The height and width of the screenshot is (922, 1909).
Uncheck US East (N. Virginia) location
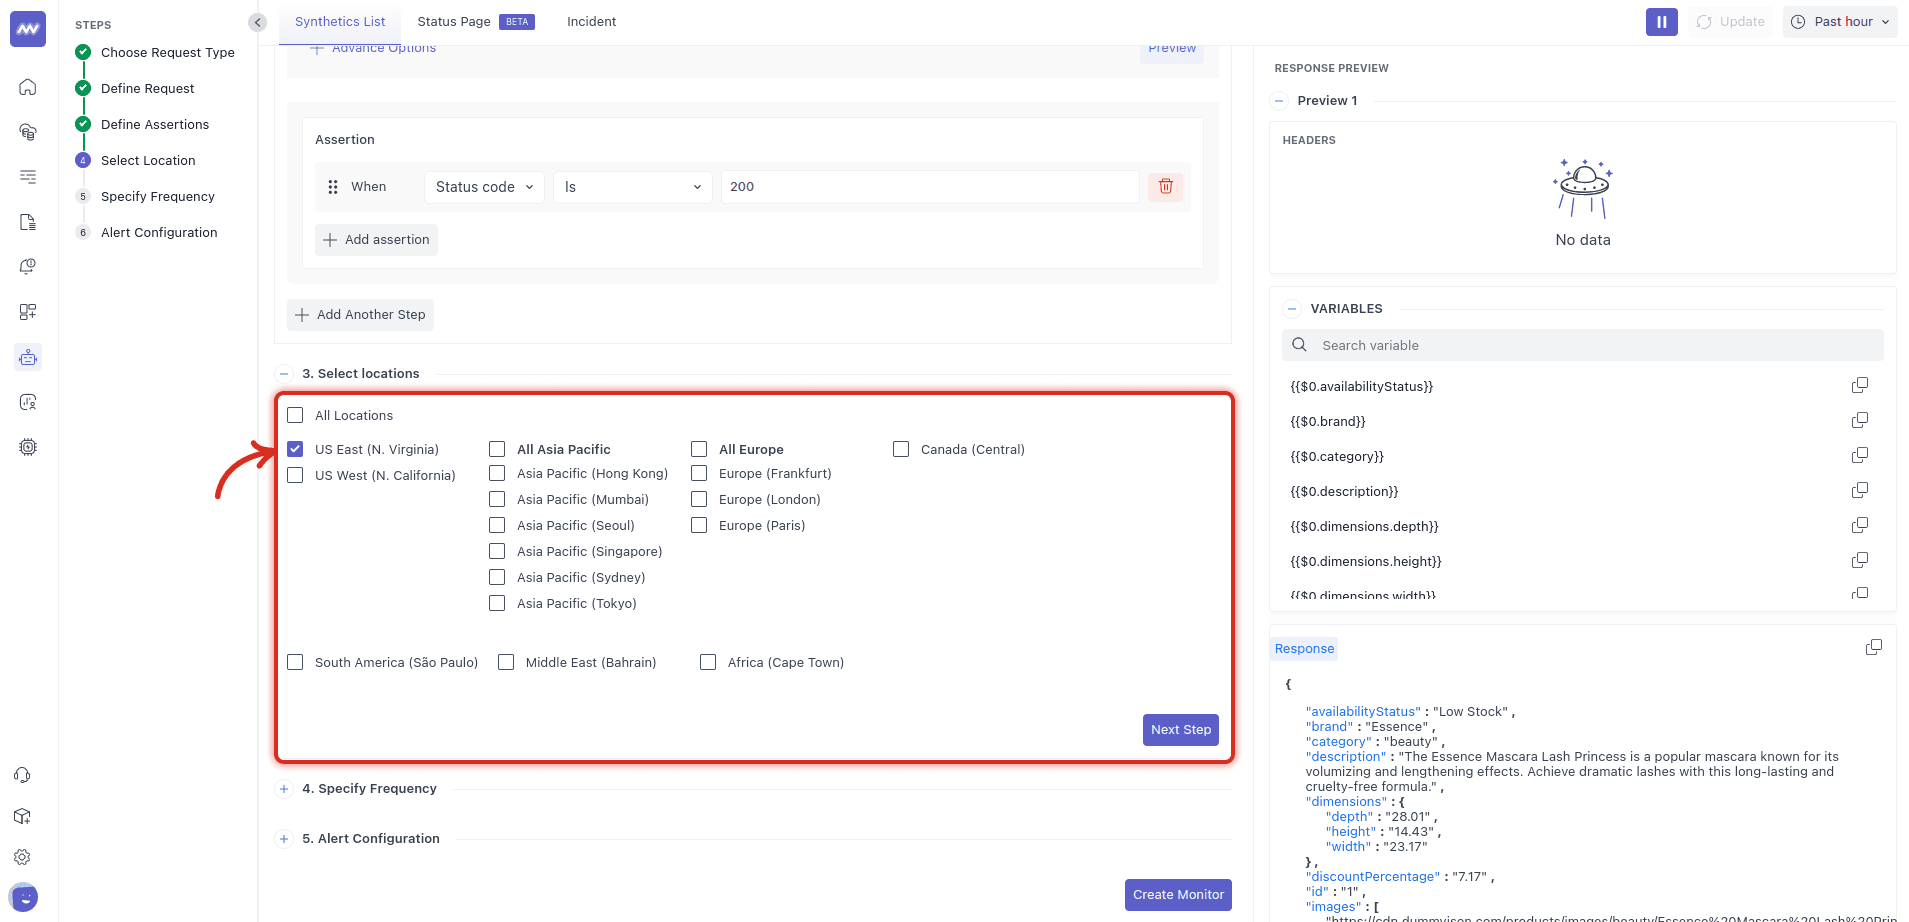click(295, 449)
